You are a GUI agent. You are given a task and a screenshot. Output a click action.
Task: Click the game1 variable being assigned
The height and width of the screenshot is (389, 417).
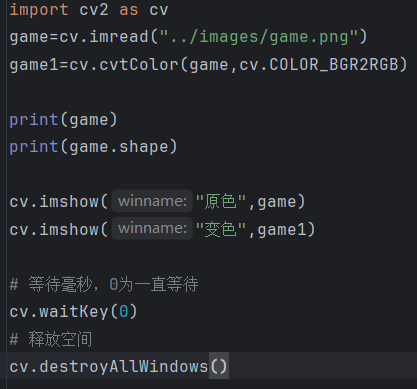click(34, 65)
